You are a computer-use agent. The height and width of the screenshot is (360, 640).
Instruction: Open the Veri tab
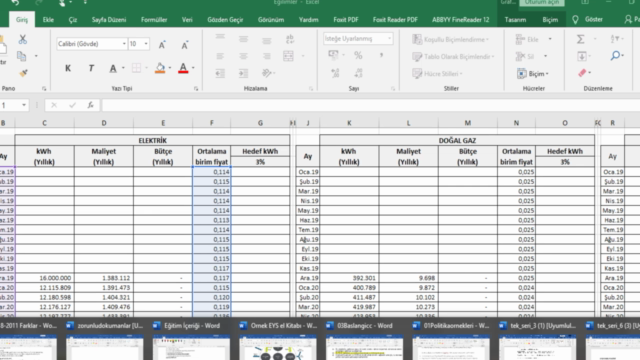187,20
